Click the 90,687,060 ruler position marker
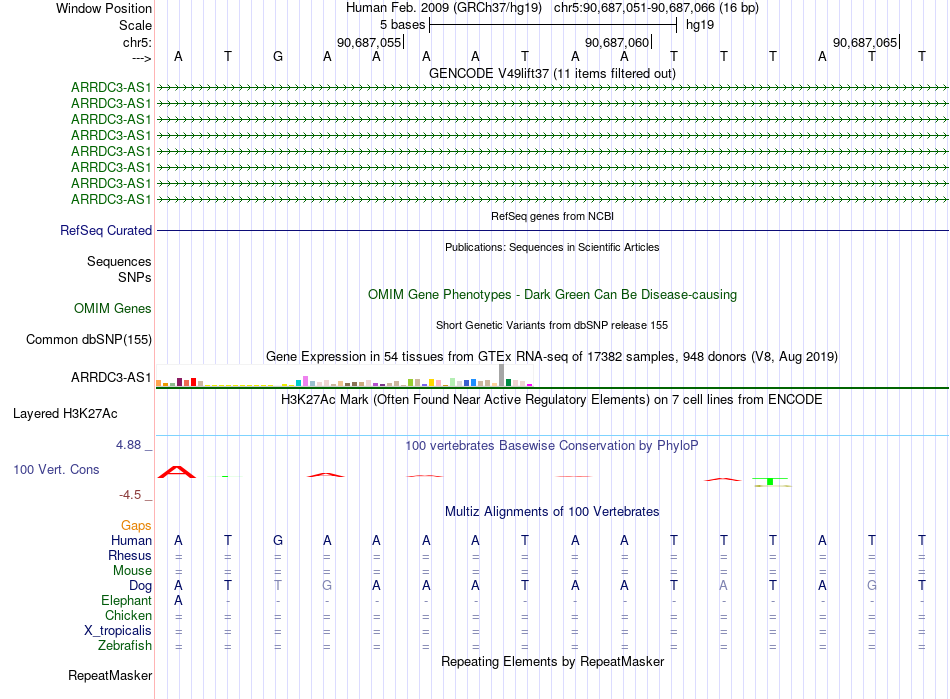The image size is (950, 699). click(x=617, y=42)
